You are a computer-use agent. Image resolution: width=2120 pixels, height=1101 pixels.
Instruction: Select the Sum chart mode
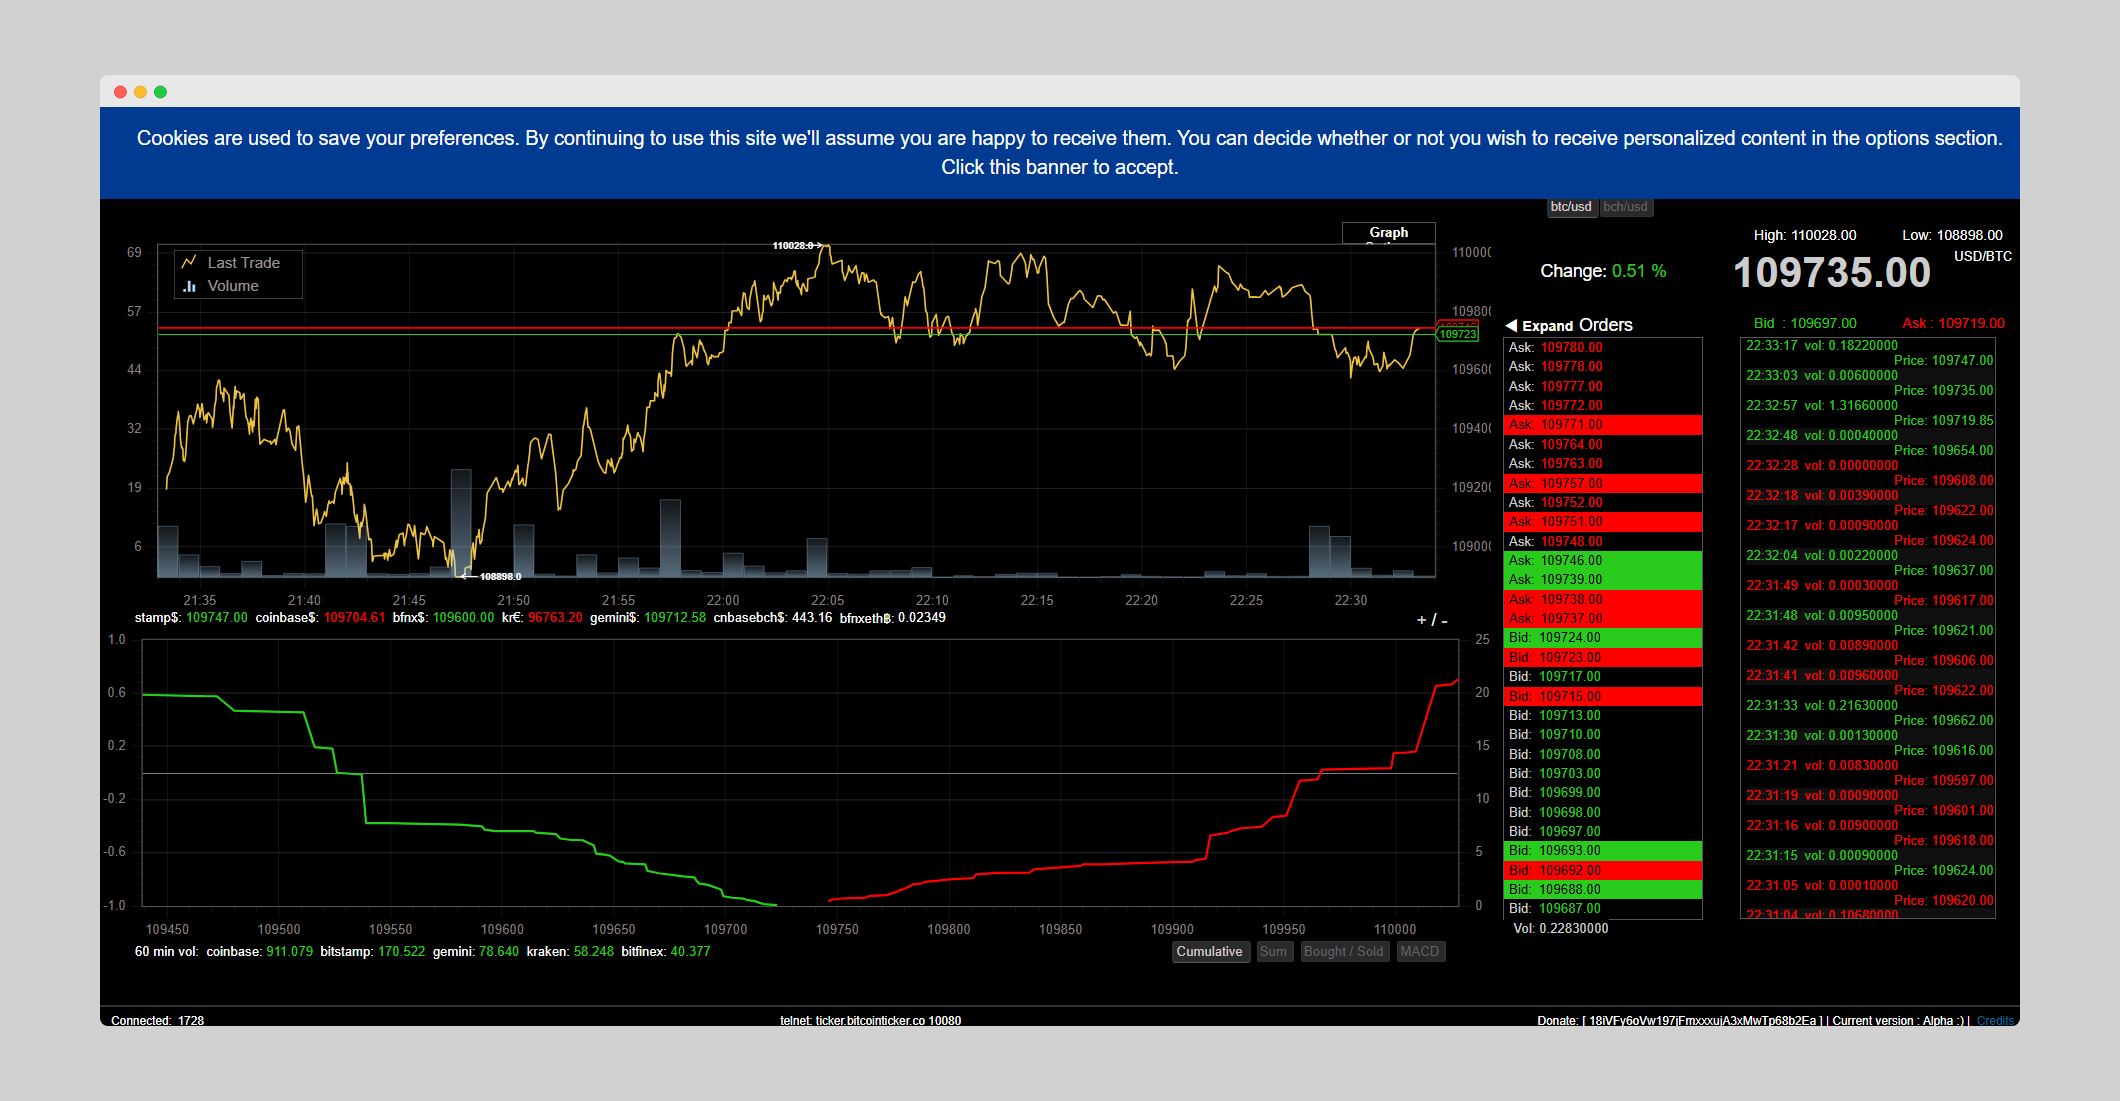(1273, 951)
